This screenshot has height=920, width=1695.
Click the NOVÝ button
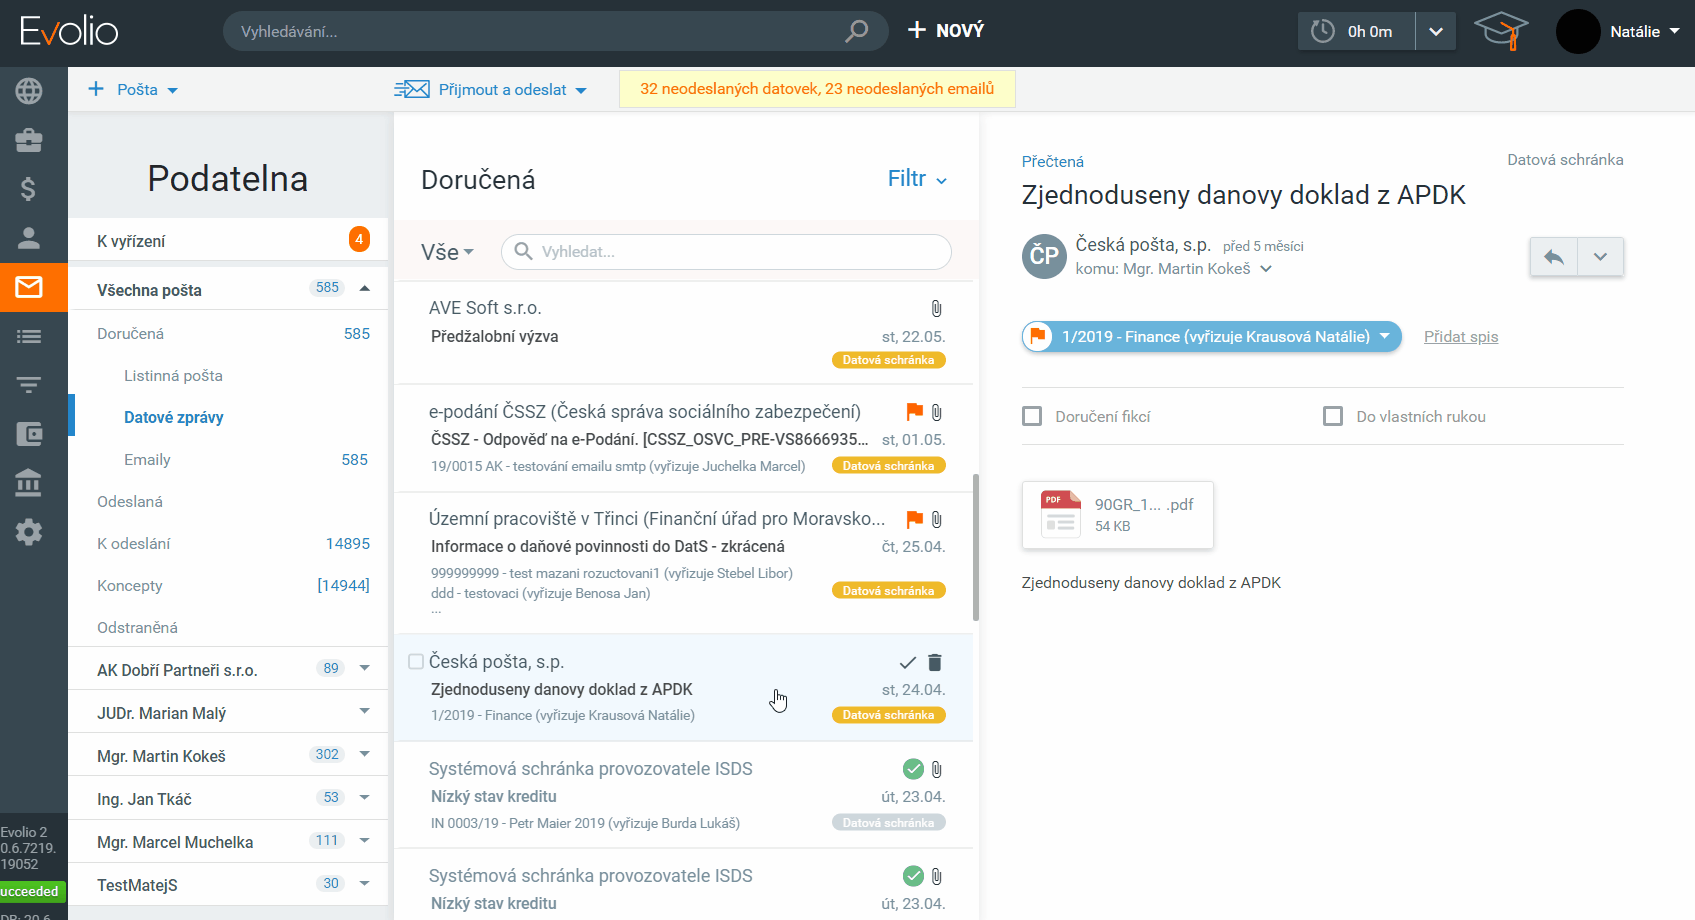946,31
